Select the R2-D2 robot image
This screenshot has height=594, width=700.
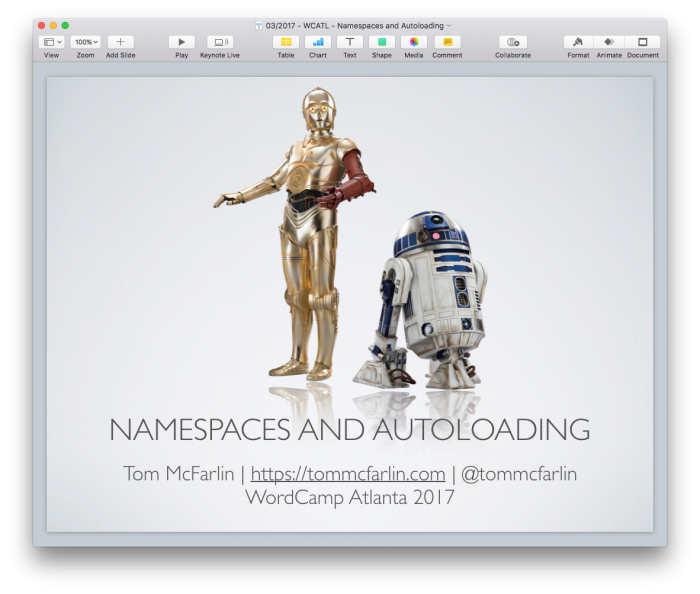pyautogui.click(x=421, y=300)
